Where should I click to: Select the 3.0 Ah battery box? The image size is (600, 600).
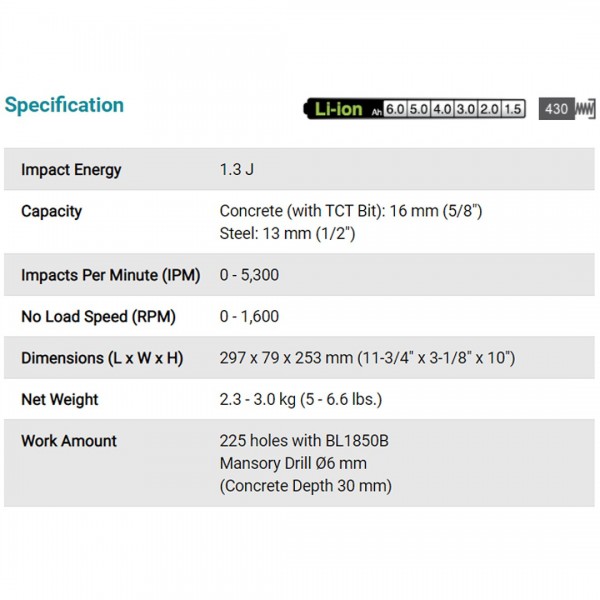click(x=466, y=109)
